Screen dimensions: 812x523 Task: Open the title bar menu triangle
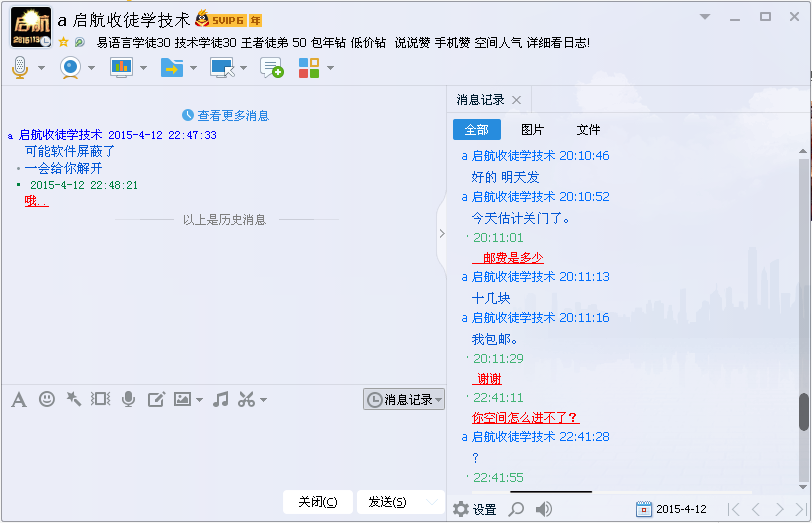click(705, 17)
